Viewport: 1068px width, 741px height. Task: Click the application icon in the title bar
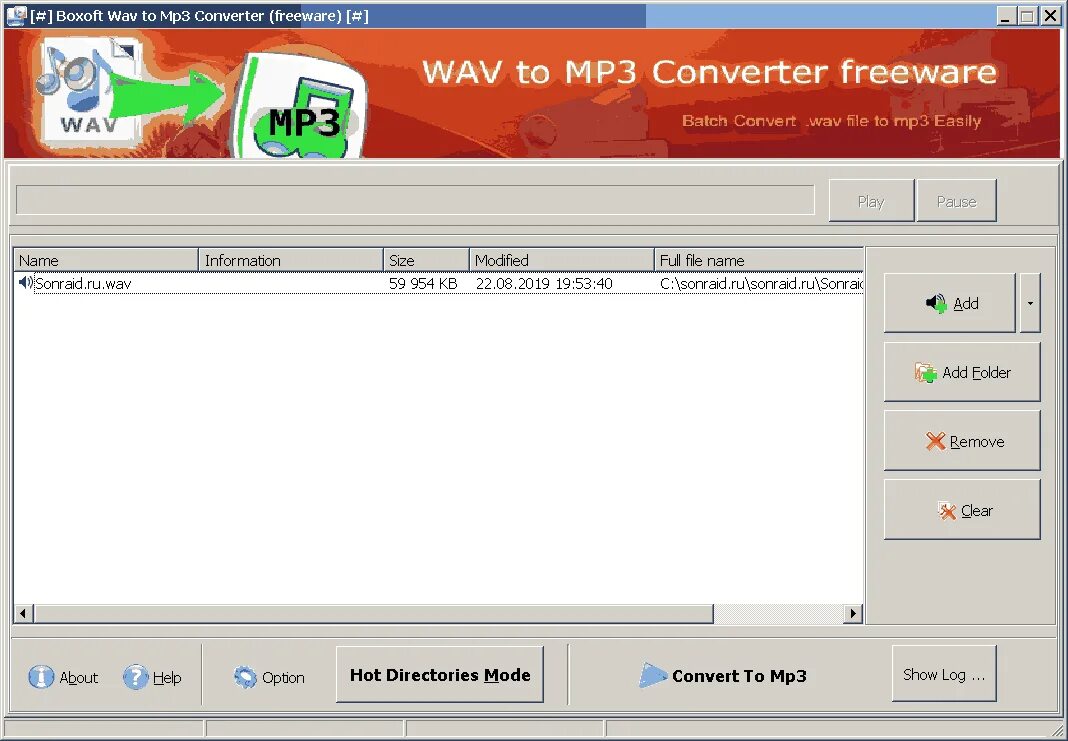coord(15,15)
